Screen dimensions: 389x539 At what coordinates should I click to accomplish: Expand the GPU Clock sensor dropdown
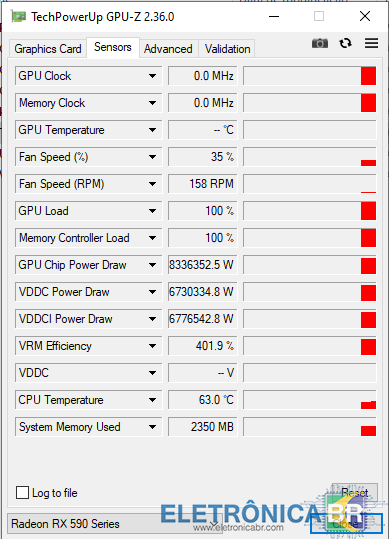click(x=152, y=76)
